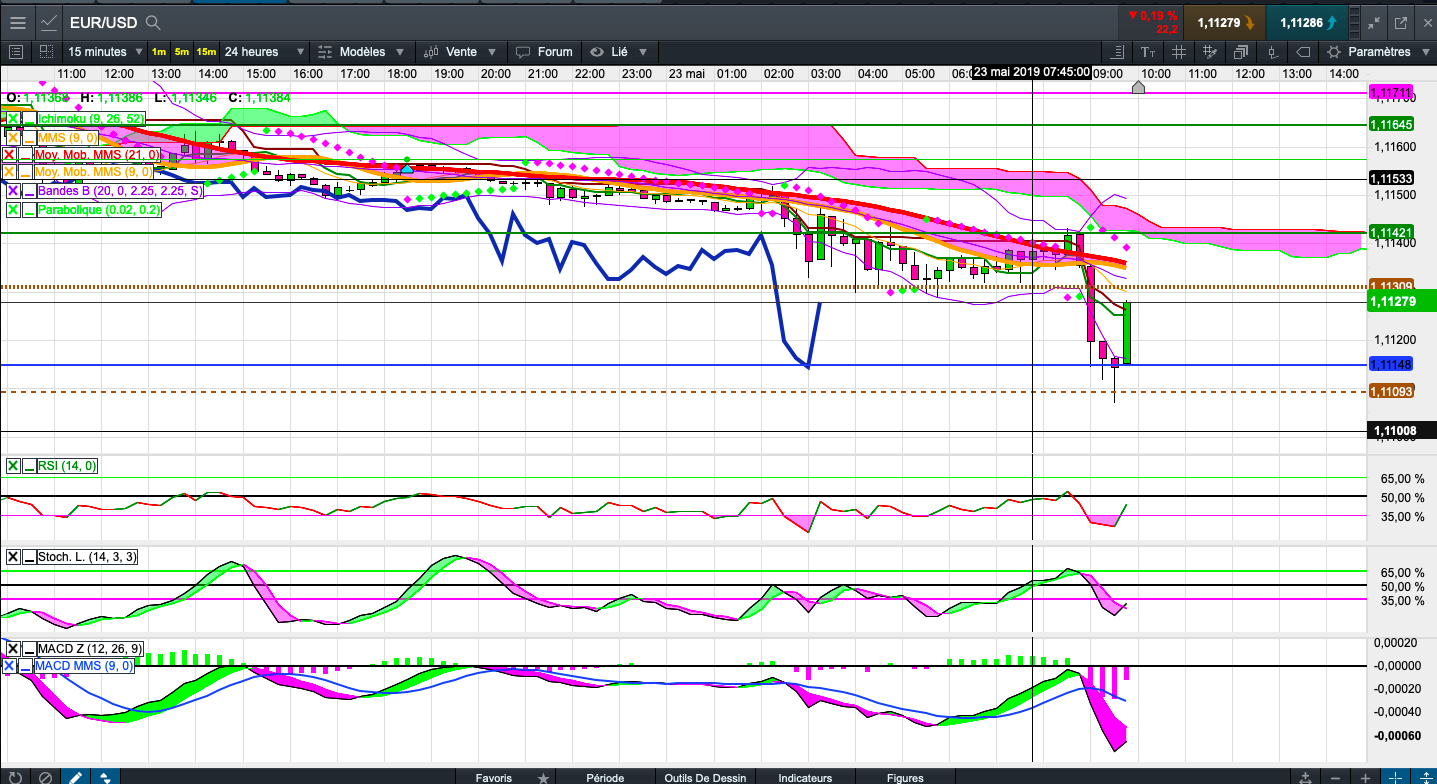Search instrument with magnifier icon
This screenshot has height=784, width=1437.
(152, 22)
